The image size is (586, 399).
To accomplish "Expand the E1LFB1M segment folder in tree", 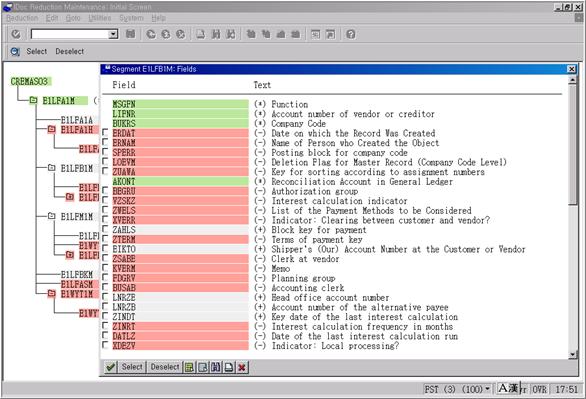I will (52, 168).
